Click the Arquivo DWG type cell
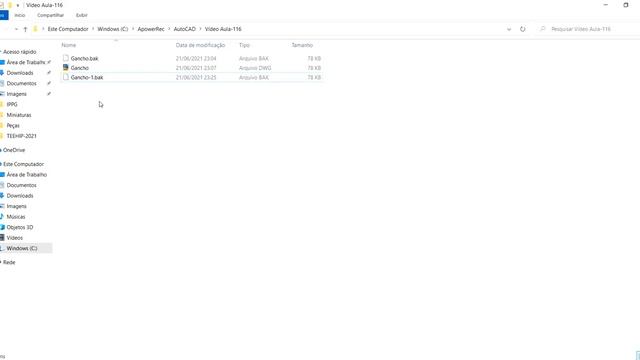Image resolution: width=640 pixels, height=360 pixels. (x=255, y=68)
